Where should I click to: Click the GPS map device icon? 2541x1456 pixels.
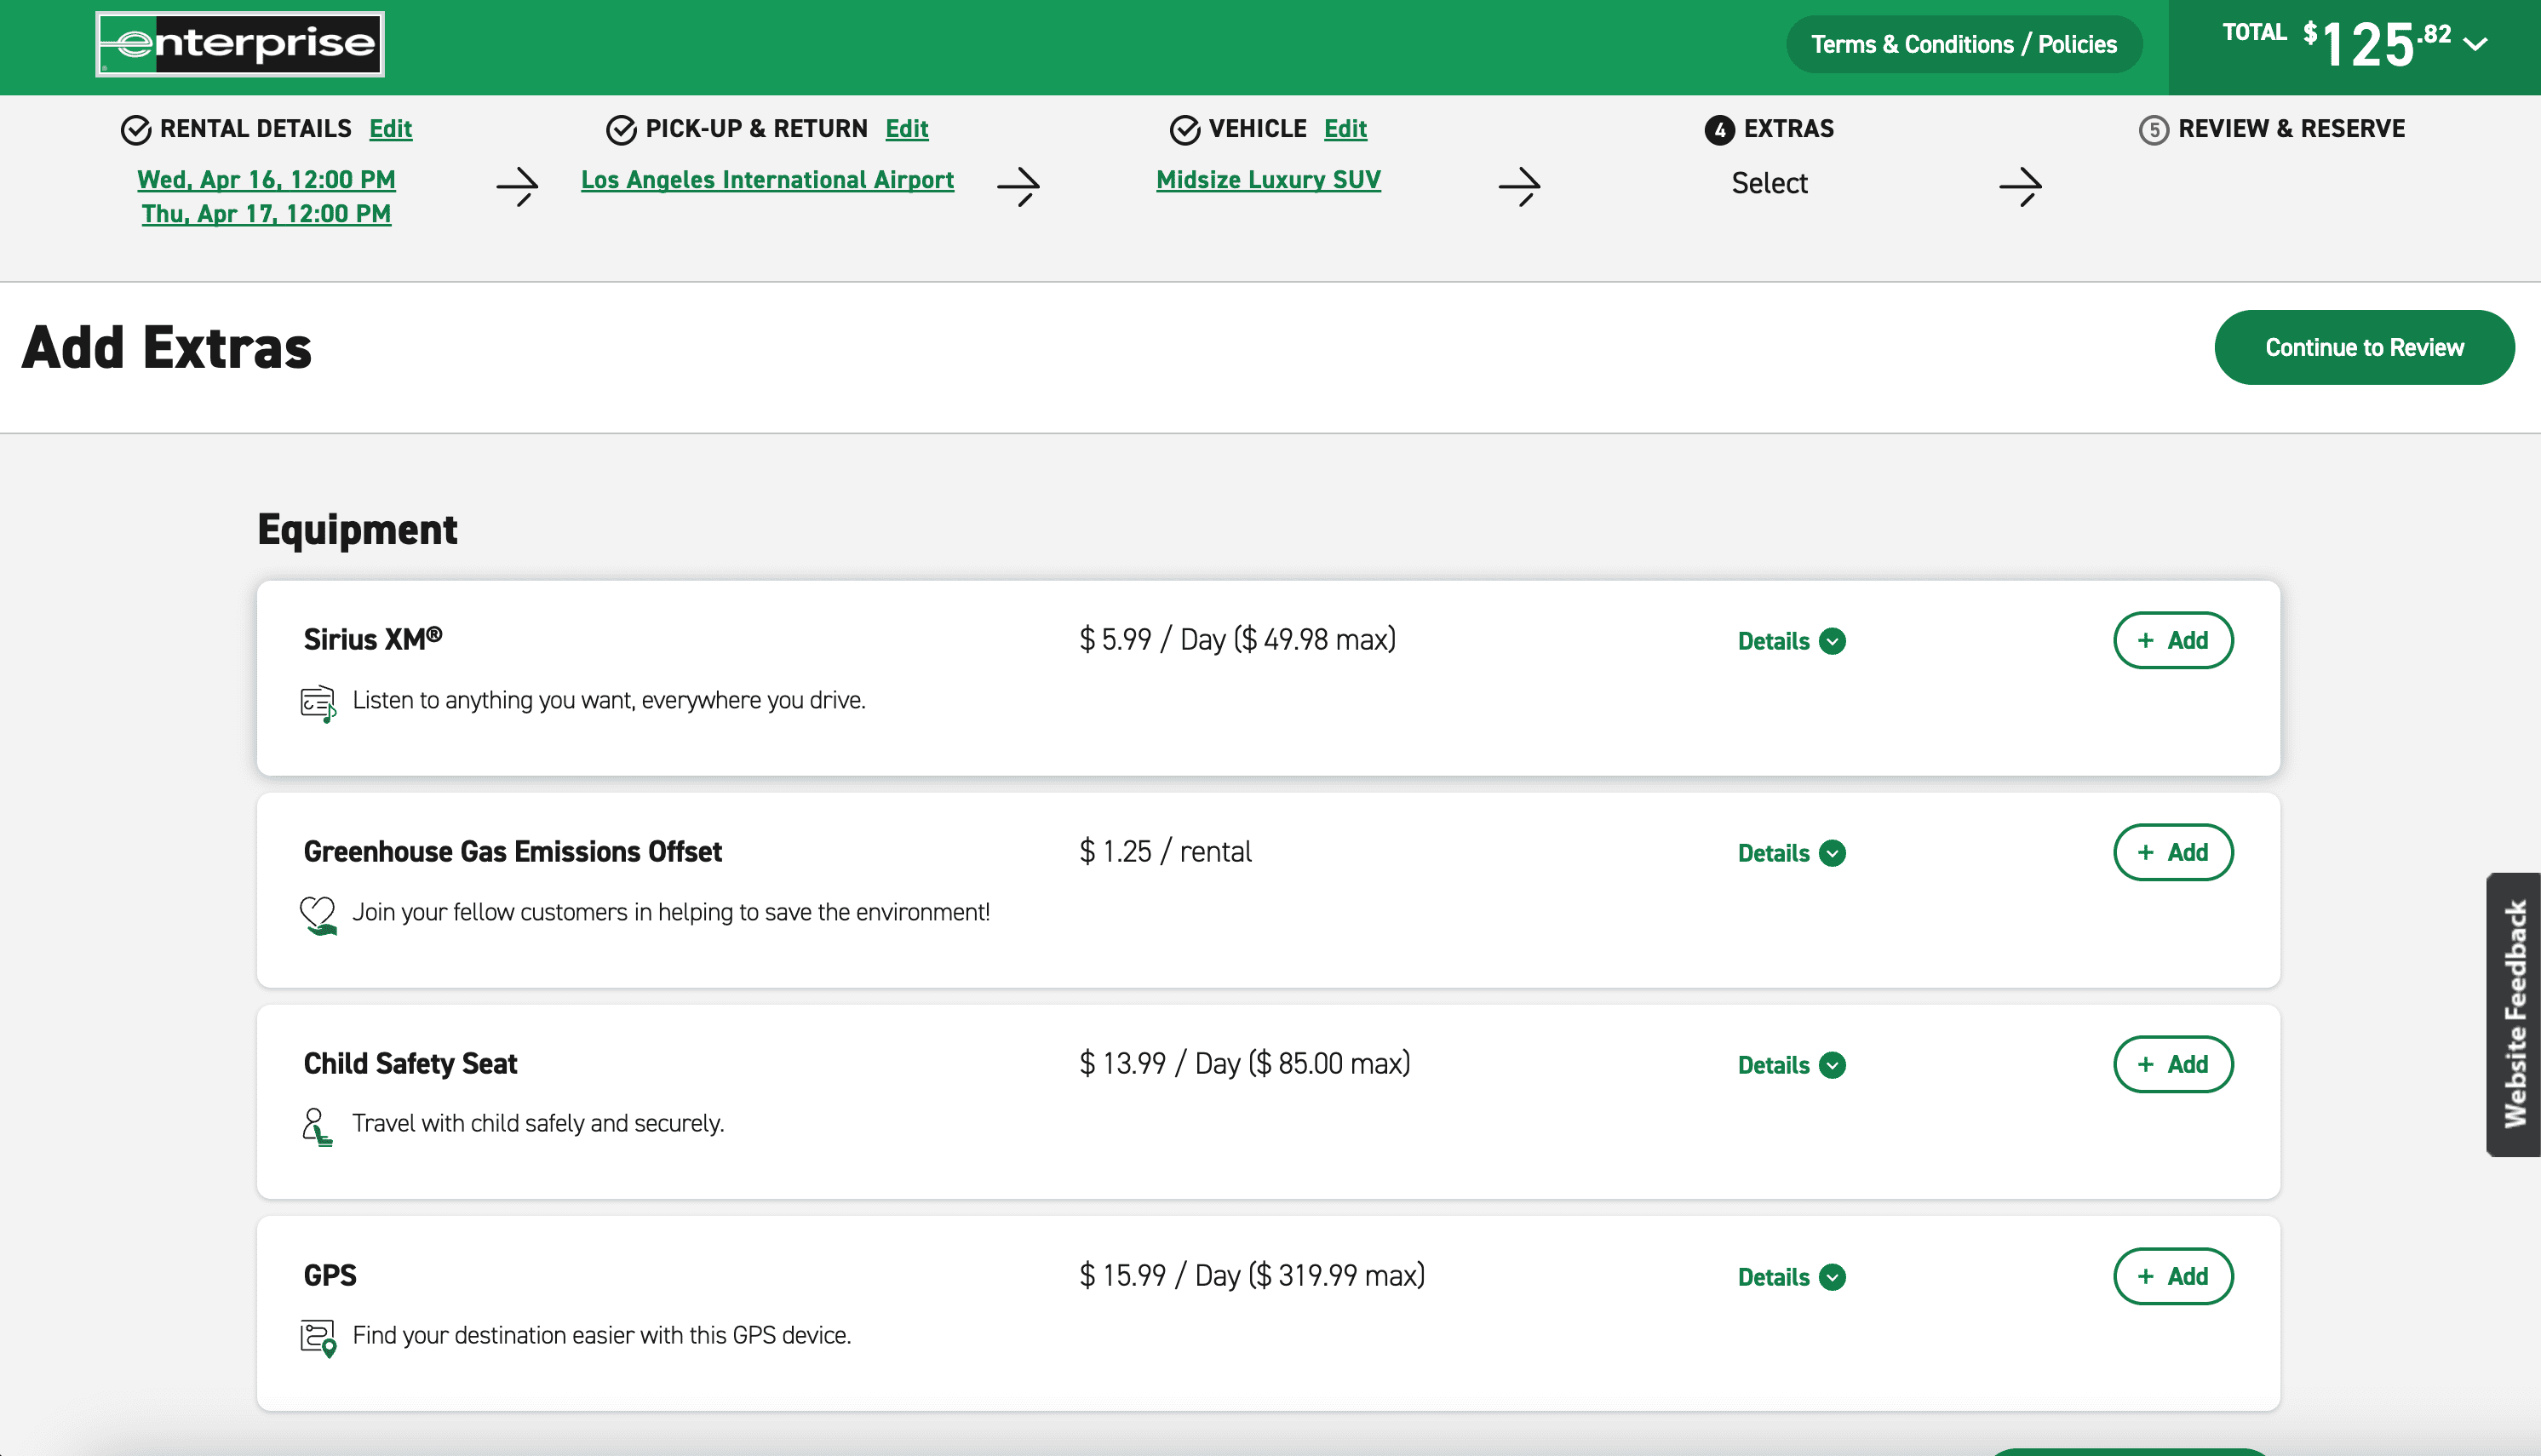318,1337
